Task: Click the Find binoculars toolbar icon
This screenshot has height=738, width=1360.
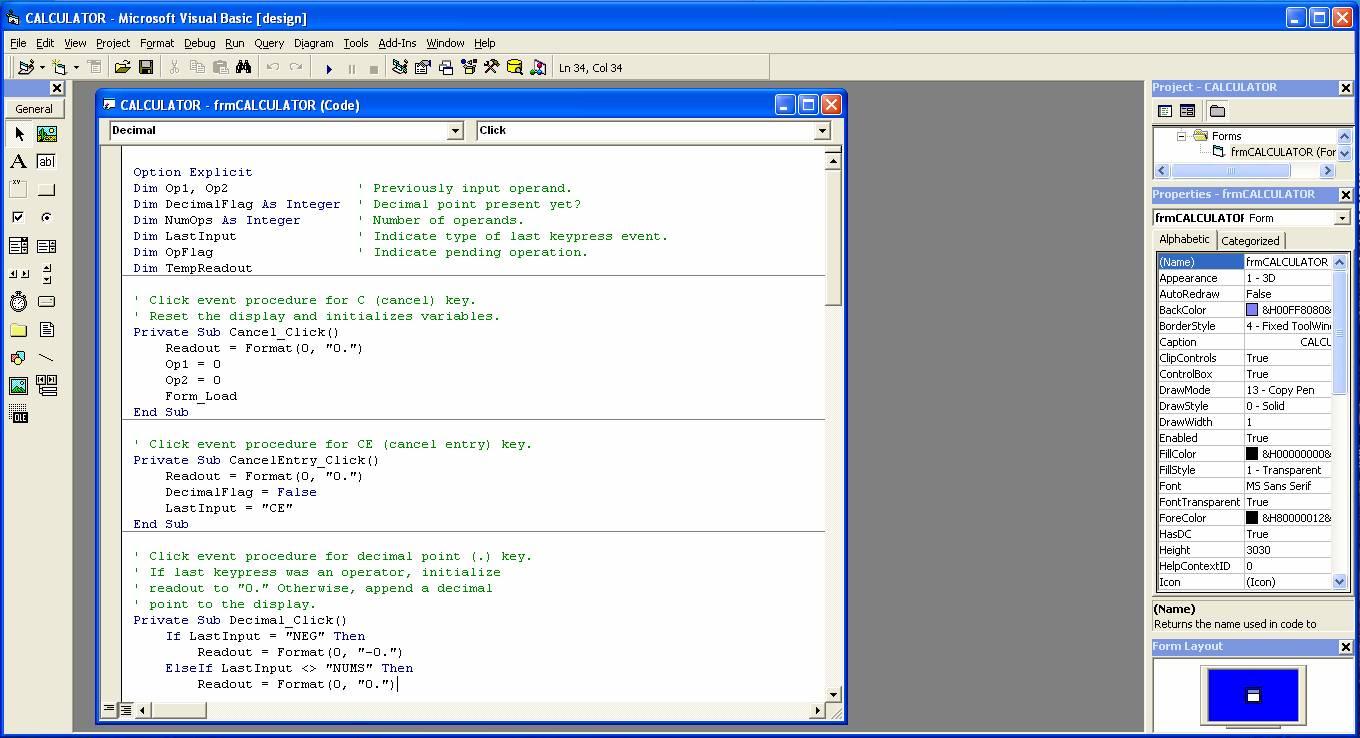Action: (244, 66)
